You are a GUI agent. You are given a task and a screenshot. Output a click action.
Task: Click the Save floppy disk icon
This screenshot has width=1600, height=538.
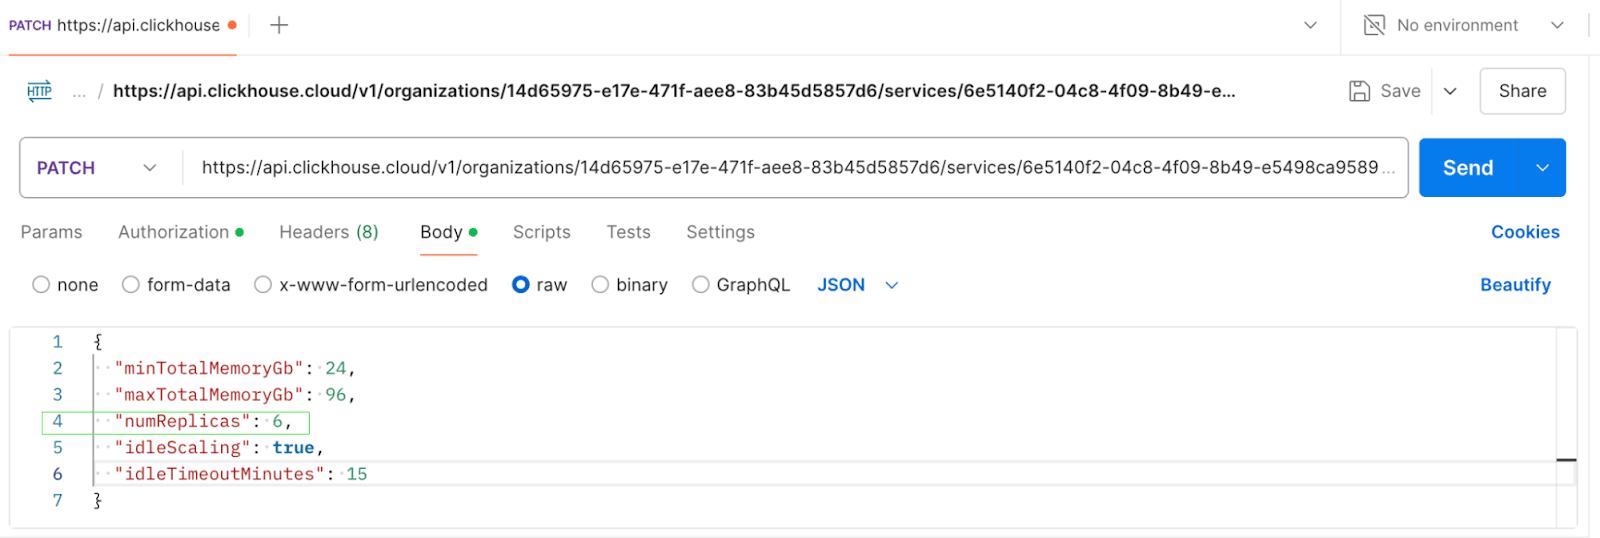coord(1359,91)
